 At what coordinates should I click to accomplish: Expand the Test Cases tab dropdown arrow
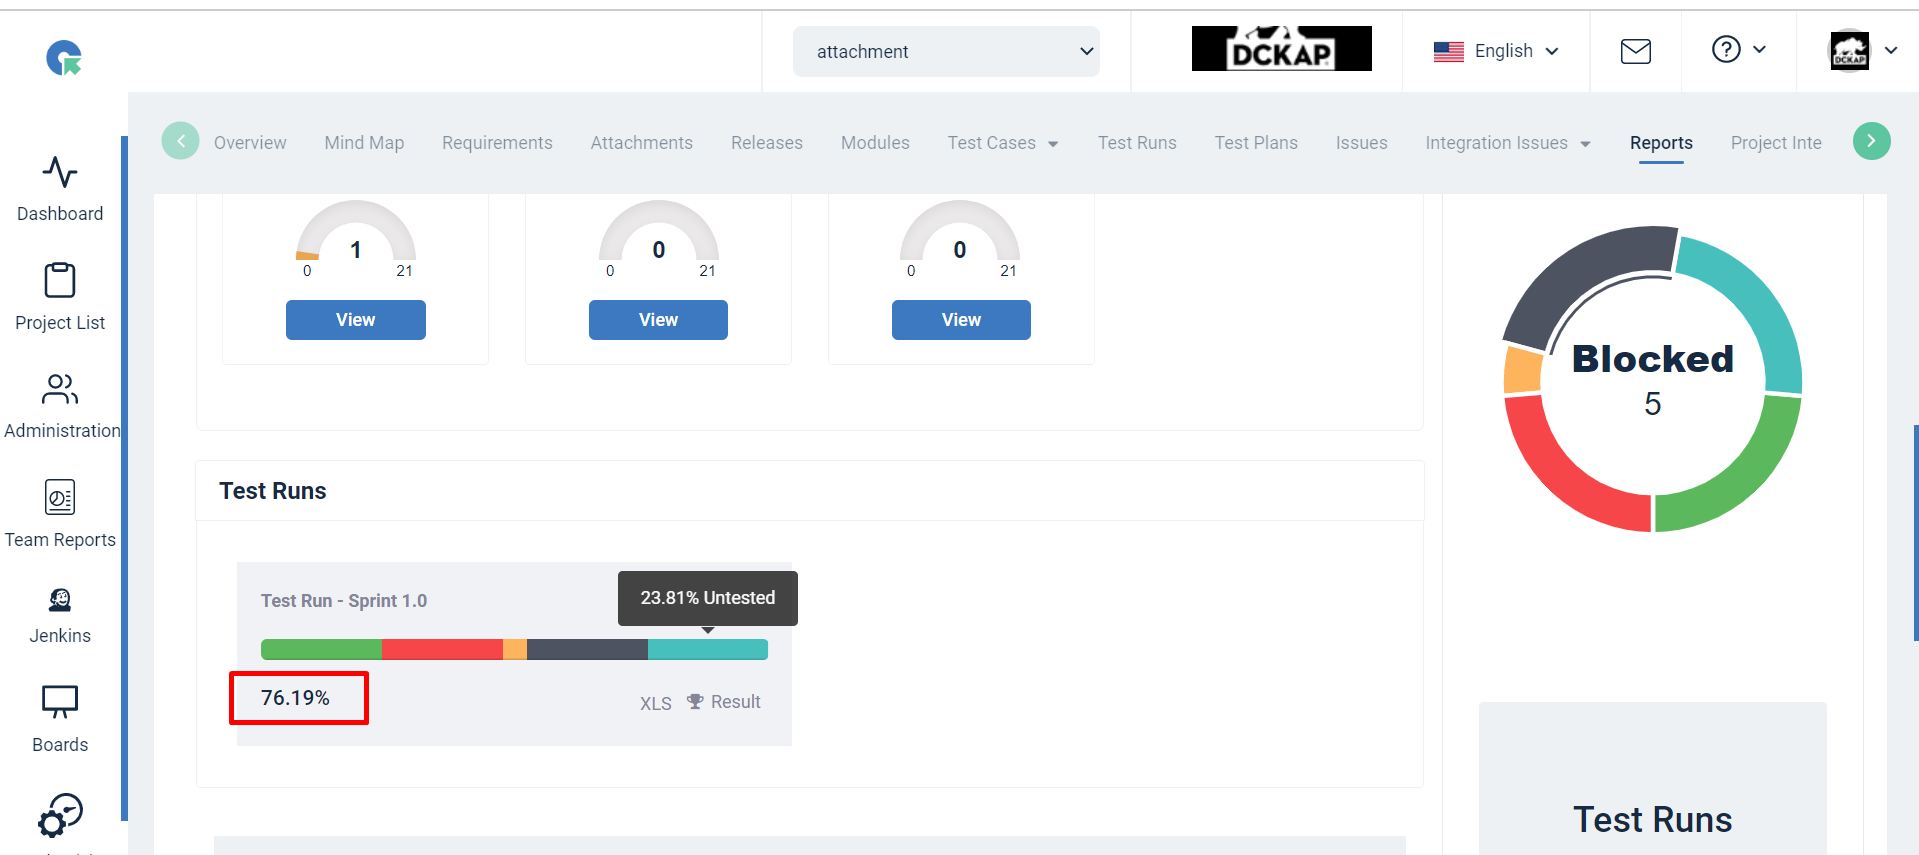click(1053, 144)
